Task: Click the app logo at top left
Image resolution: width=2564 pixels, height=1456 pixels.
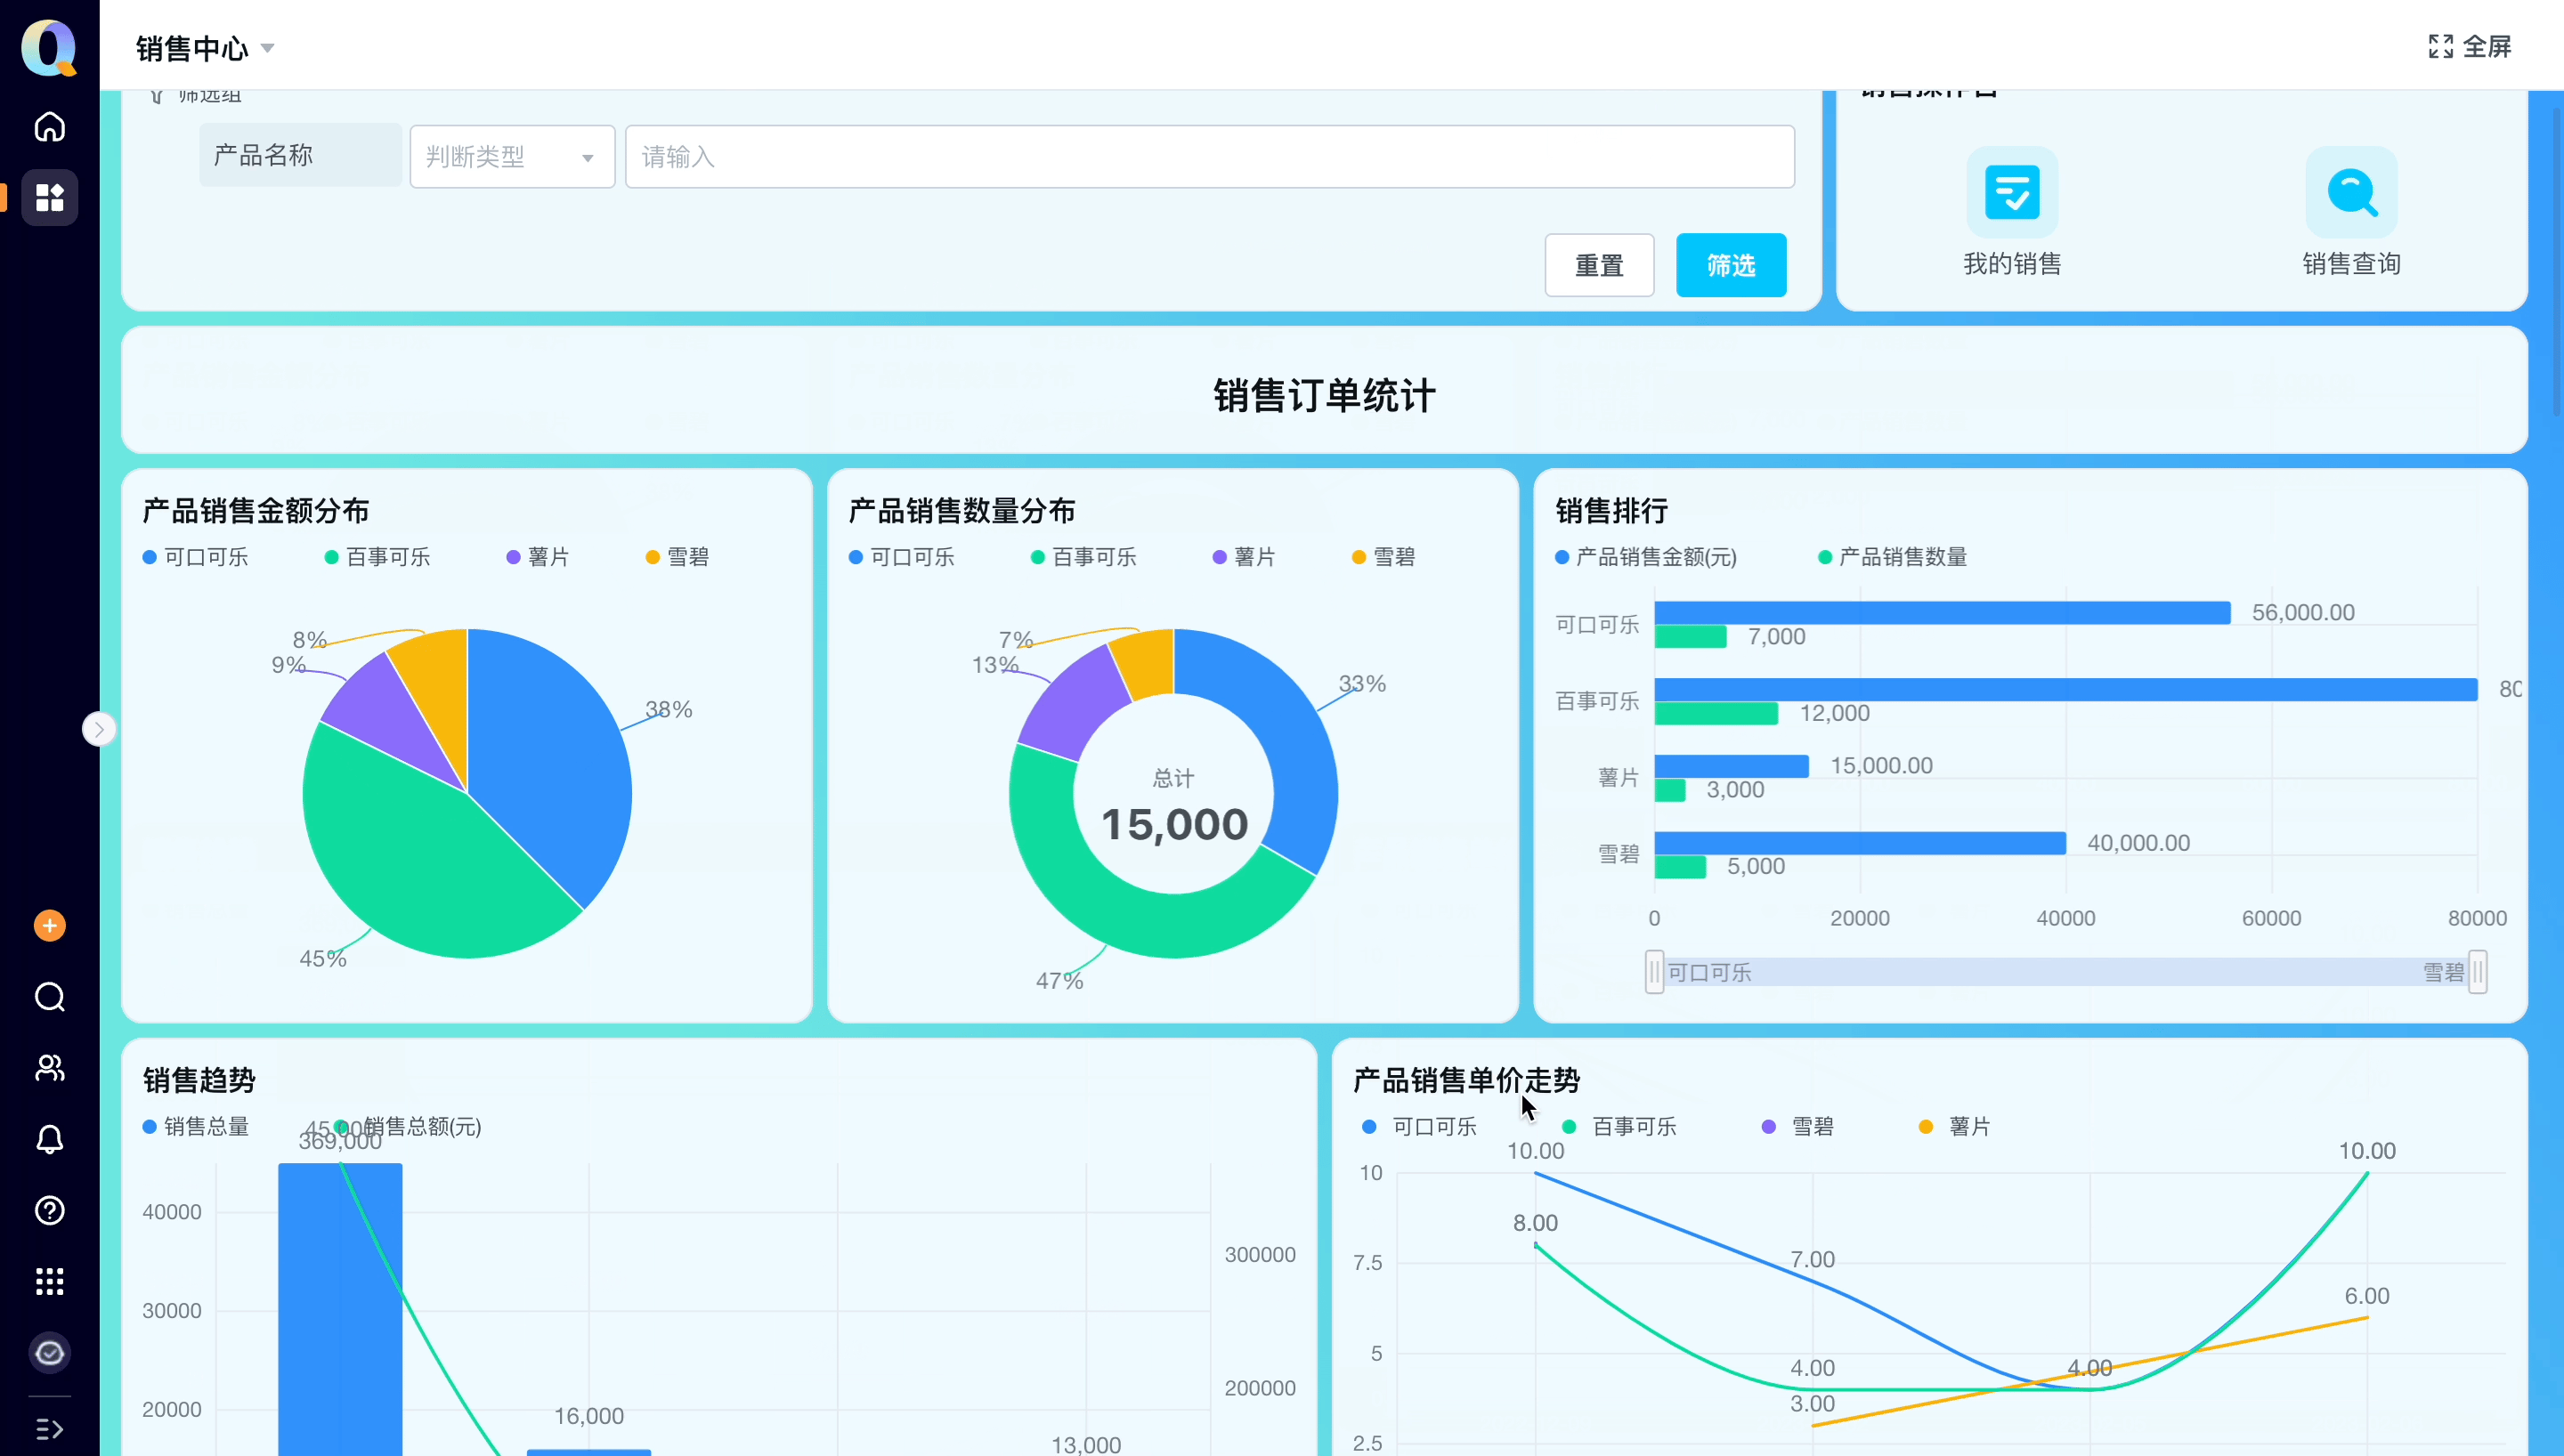Action: (49, 47)
